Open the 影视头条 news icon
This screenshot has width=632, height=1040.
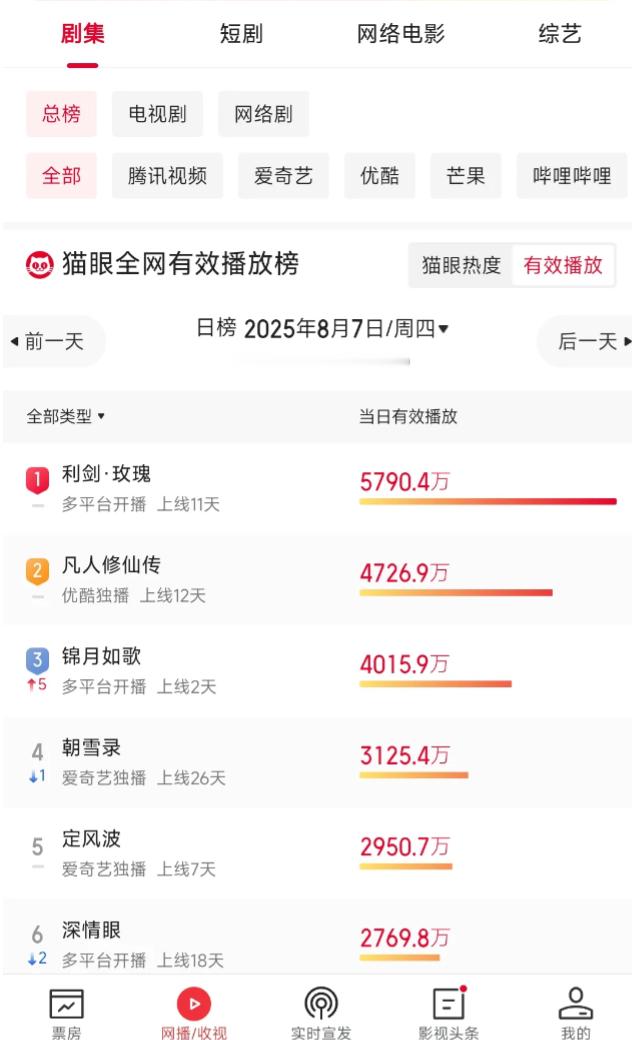click(449, 1003)
